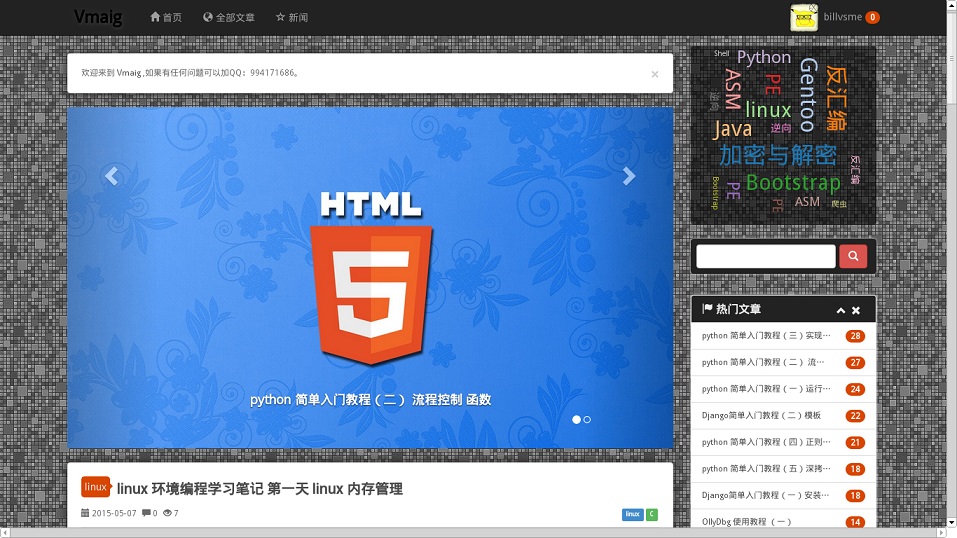Open Django简单入门教程(二)模板 article

[761, 415]
